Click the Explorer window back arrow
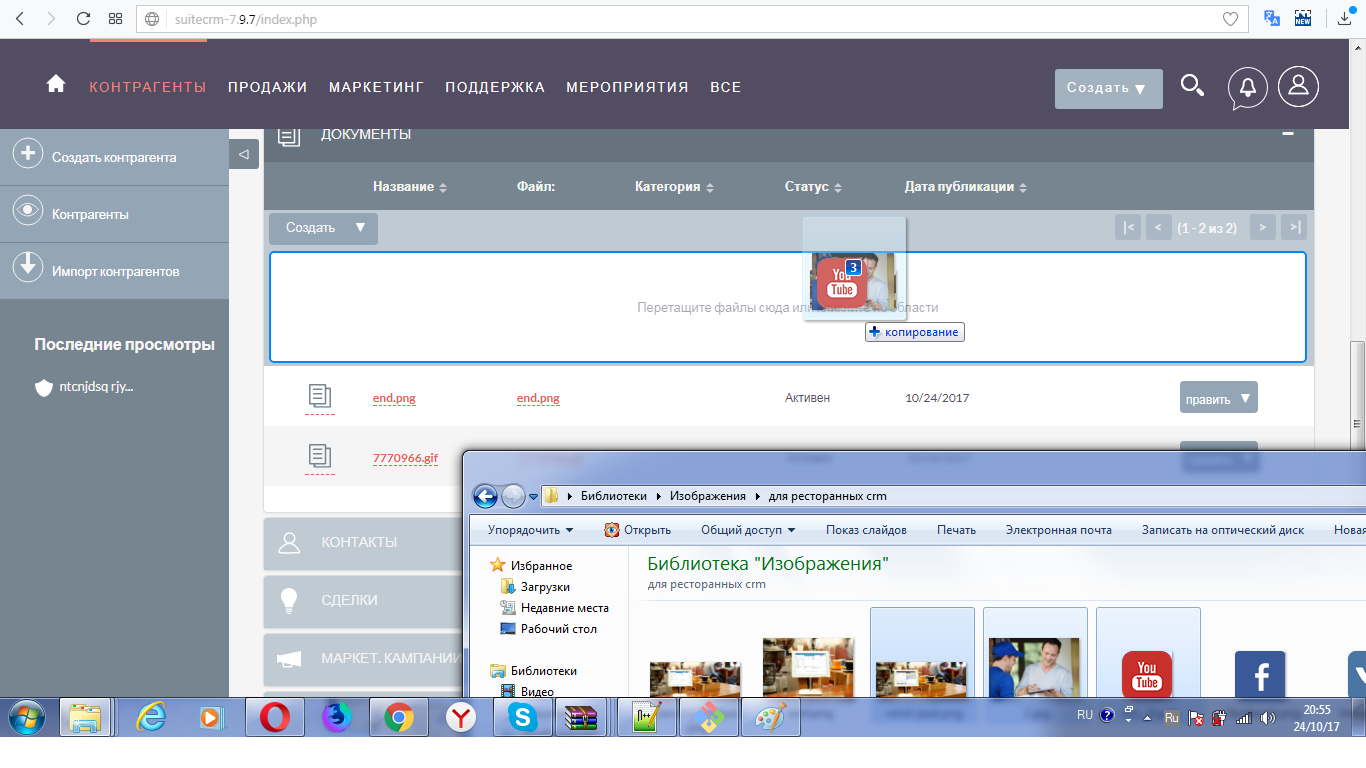The height and width of the screenshot is (768, 1366). pyautogui.click(x=485, y=496)
